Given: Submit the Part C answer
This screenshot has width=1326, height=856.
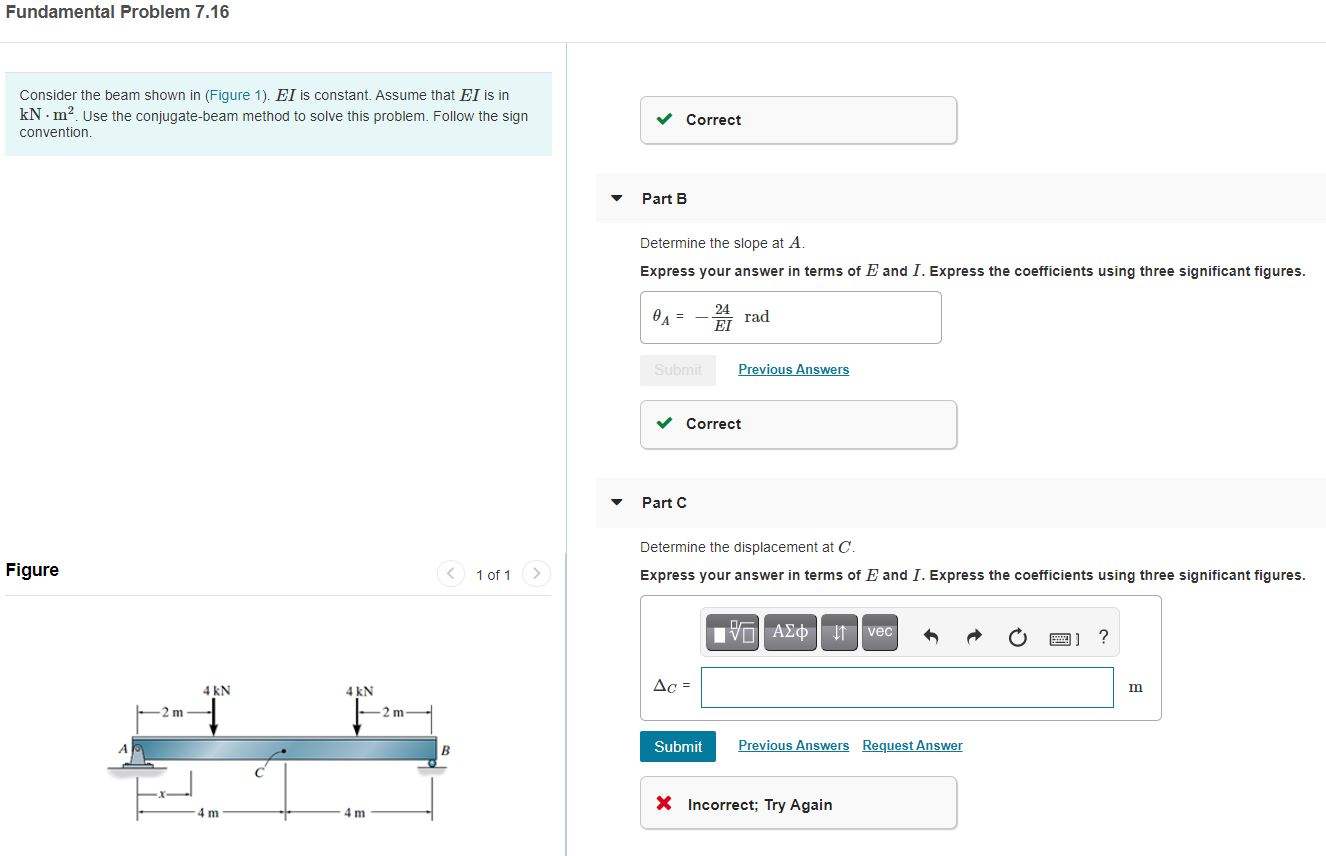Looking at the screenshot, I should 677,746.
